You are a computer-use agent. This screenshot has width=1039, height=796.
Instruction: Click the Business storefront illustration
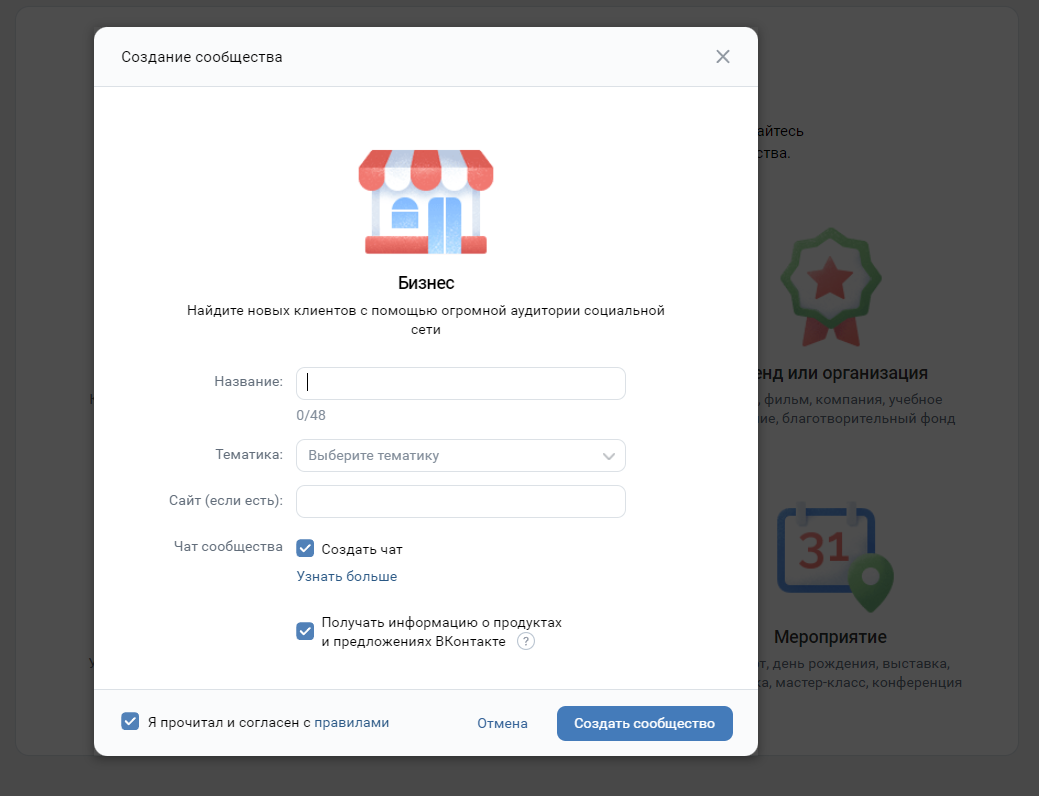click(426, 202)
